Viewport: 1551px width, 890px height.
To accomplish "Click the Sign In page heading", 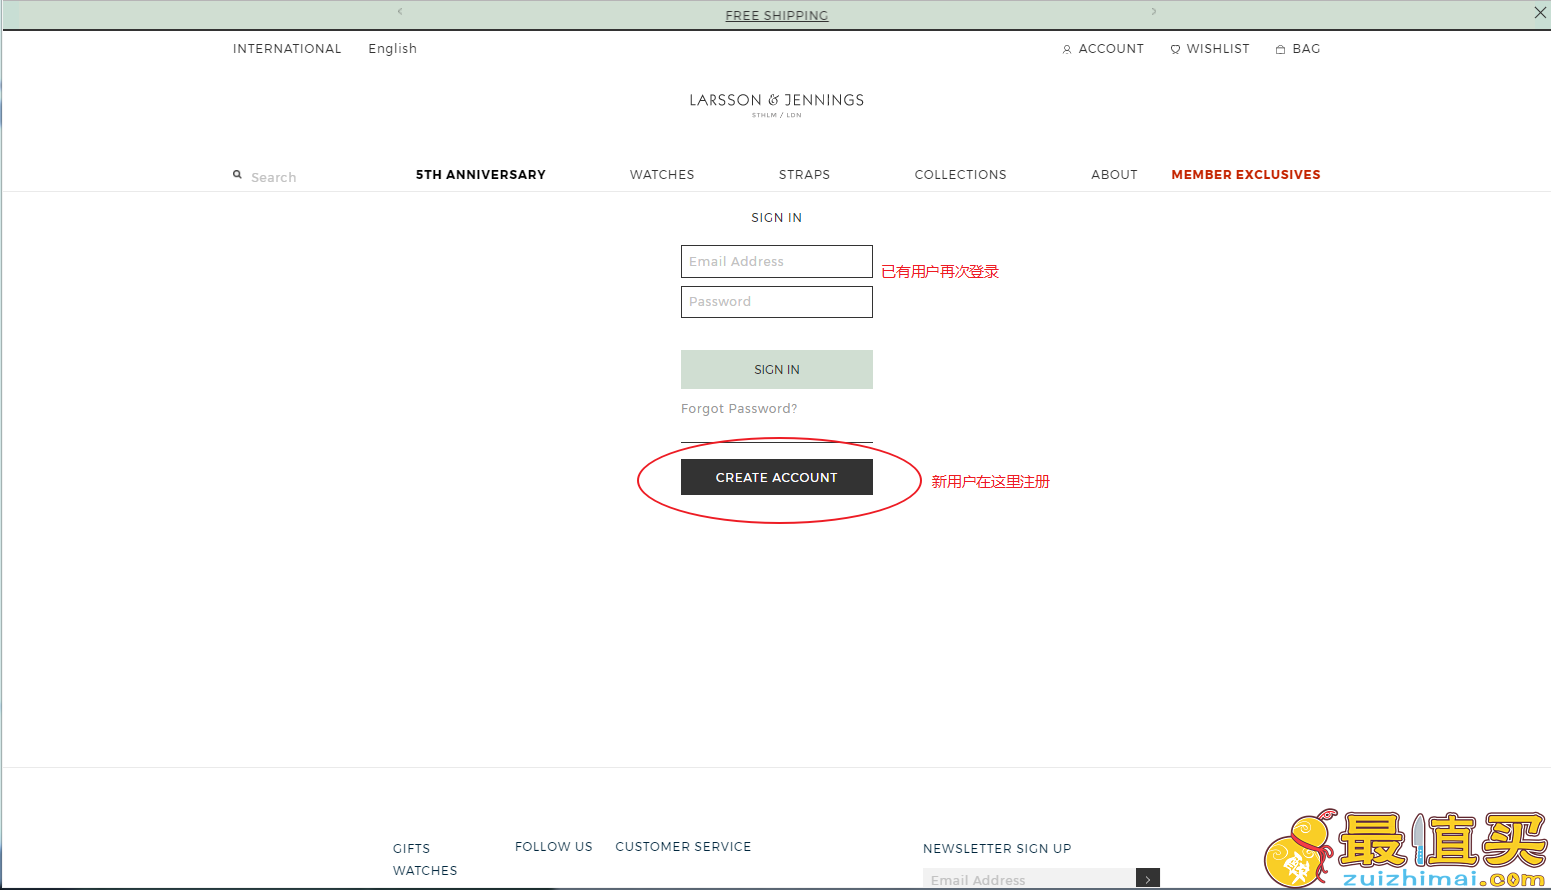I will coord(777,218).
